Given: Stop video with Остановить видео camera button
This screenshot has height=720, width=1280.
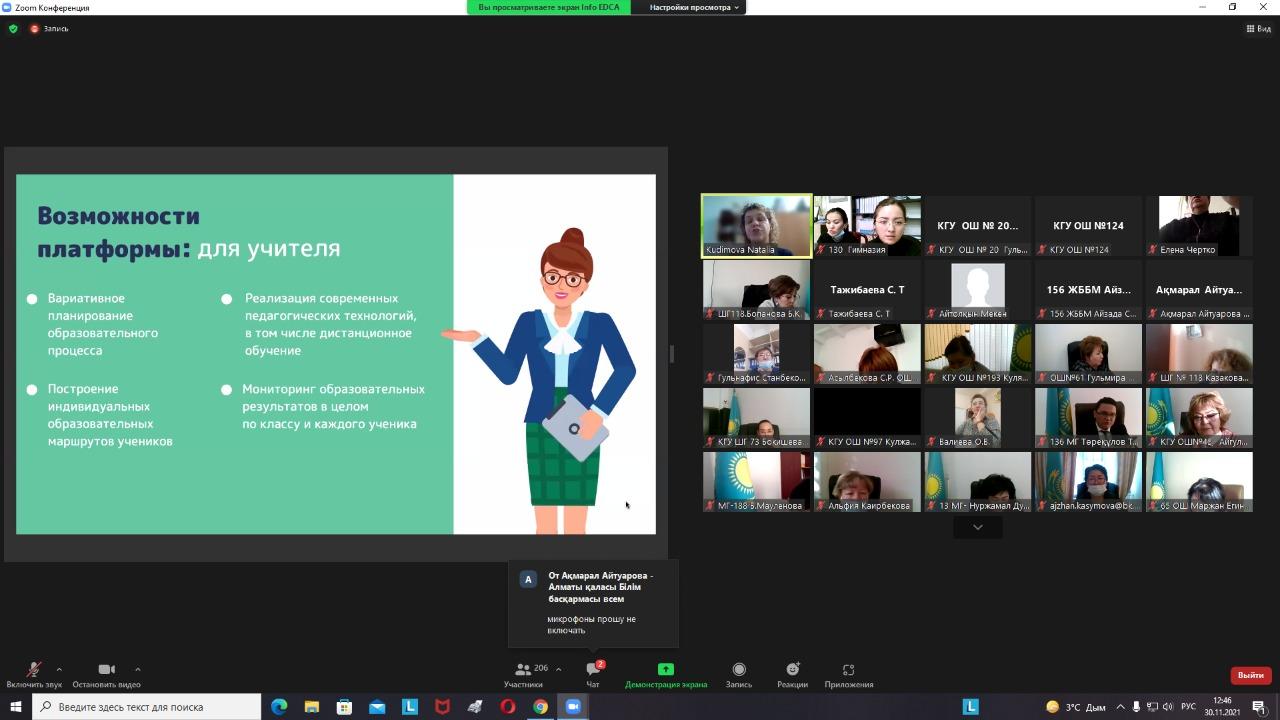Looking at the screenshot, I should point(106,675).
